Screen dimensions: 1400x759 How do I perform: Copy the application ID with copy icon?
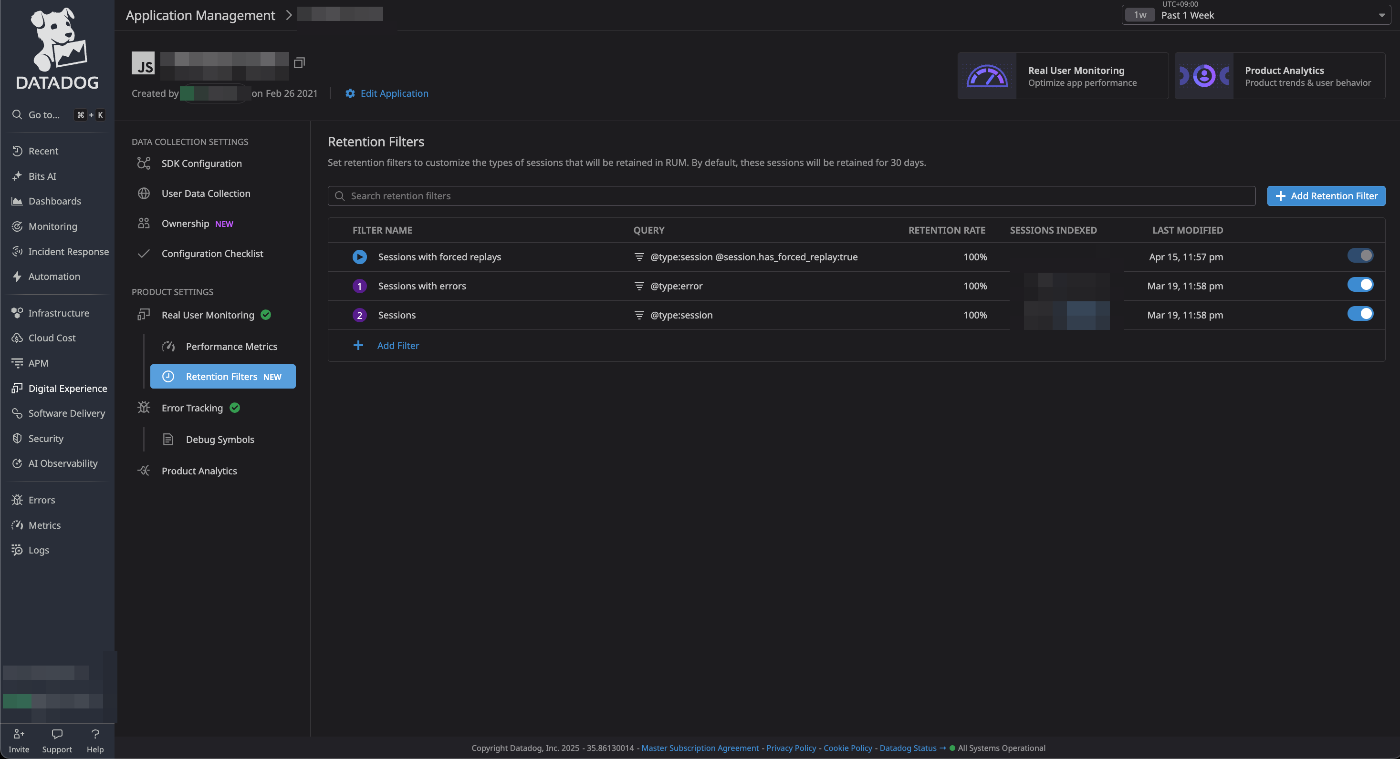coord(299,63)
